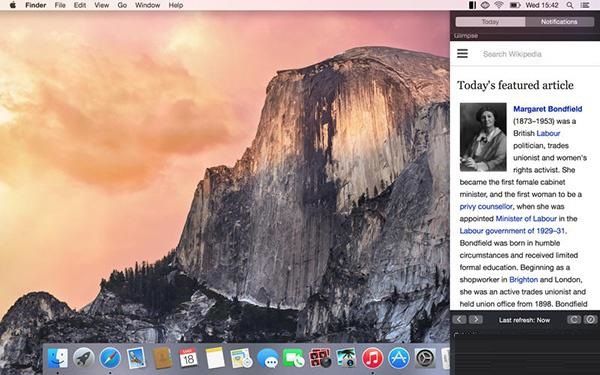Open the Brighton link

(x=523, y=279)
